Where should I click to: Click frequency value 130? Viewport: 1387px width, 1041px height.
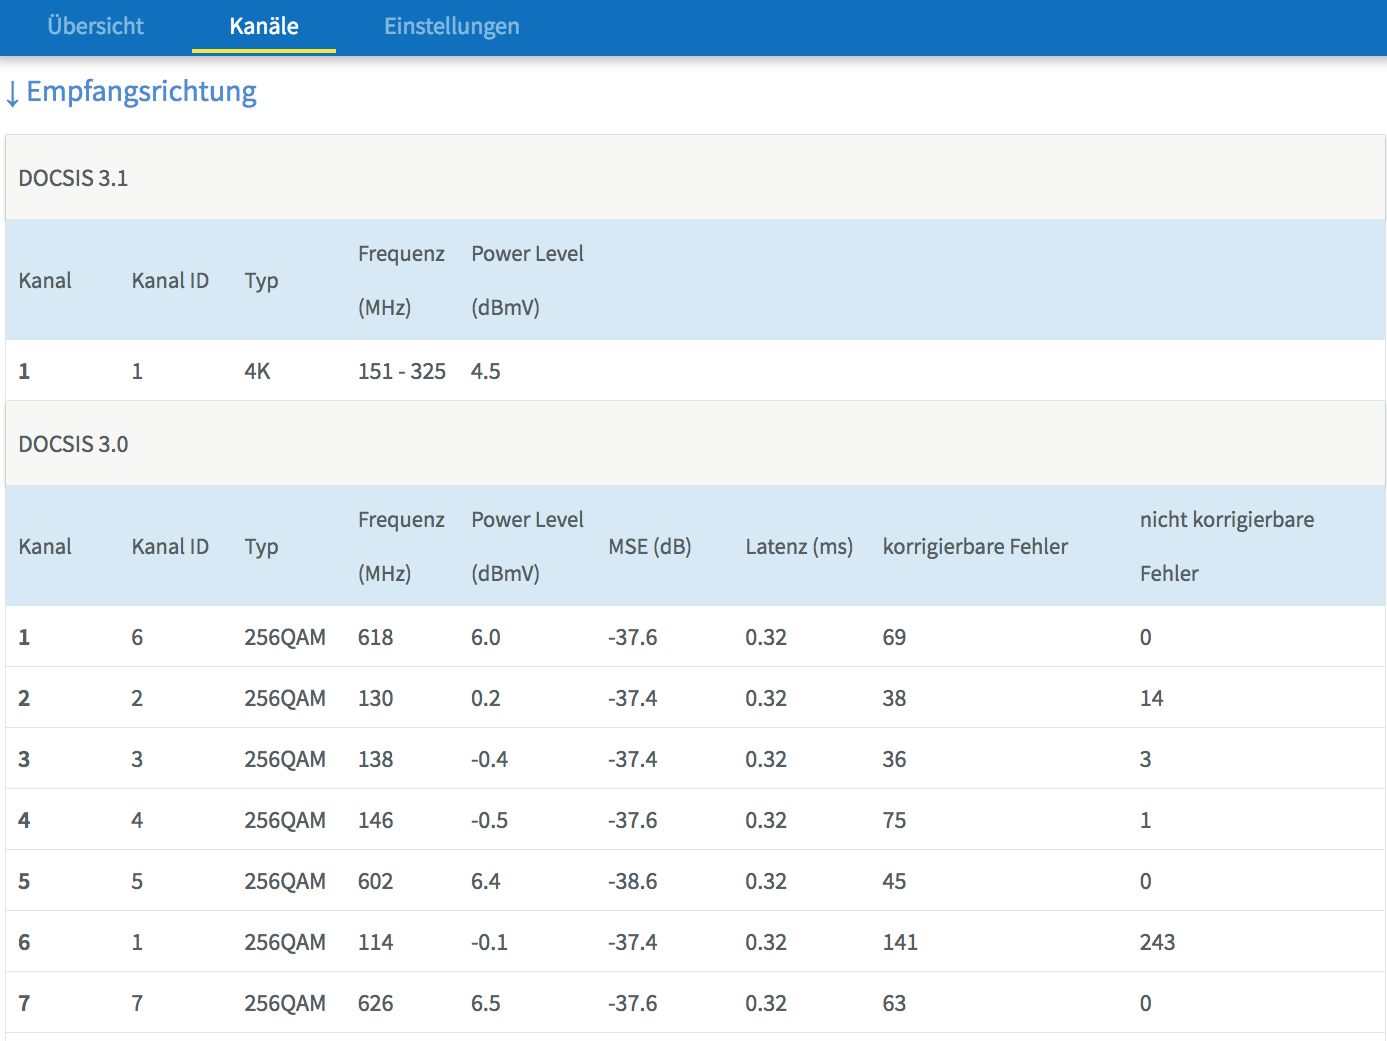pos(376,698)
